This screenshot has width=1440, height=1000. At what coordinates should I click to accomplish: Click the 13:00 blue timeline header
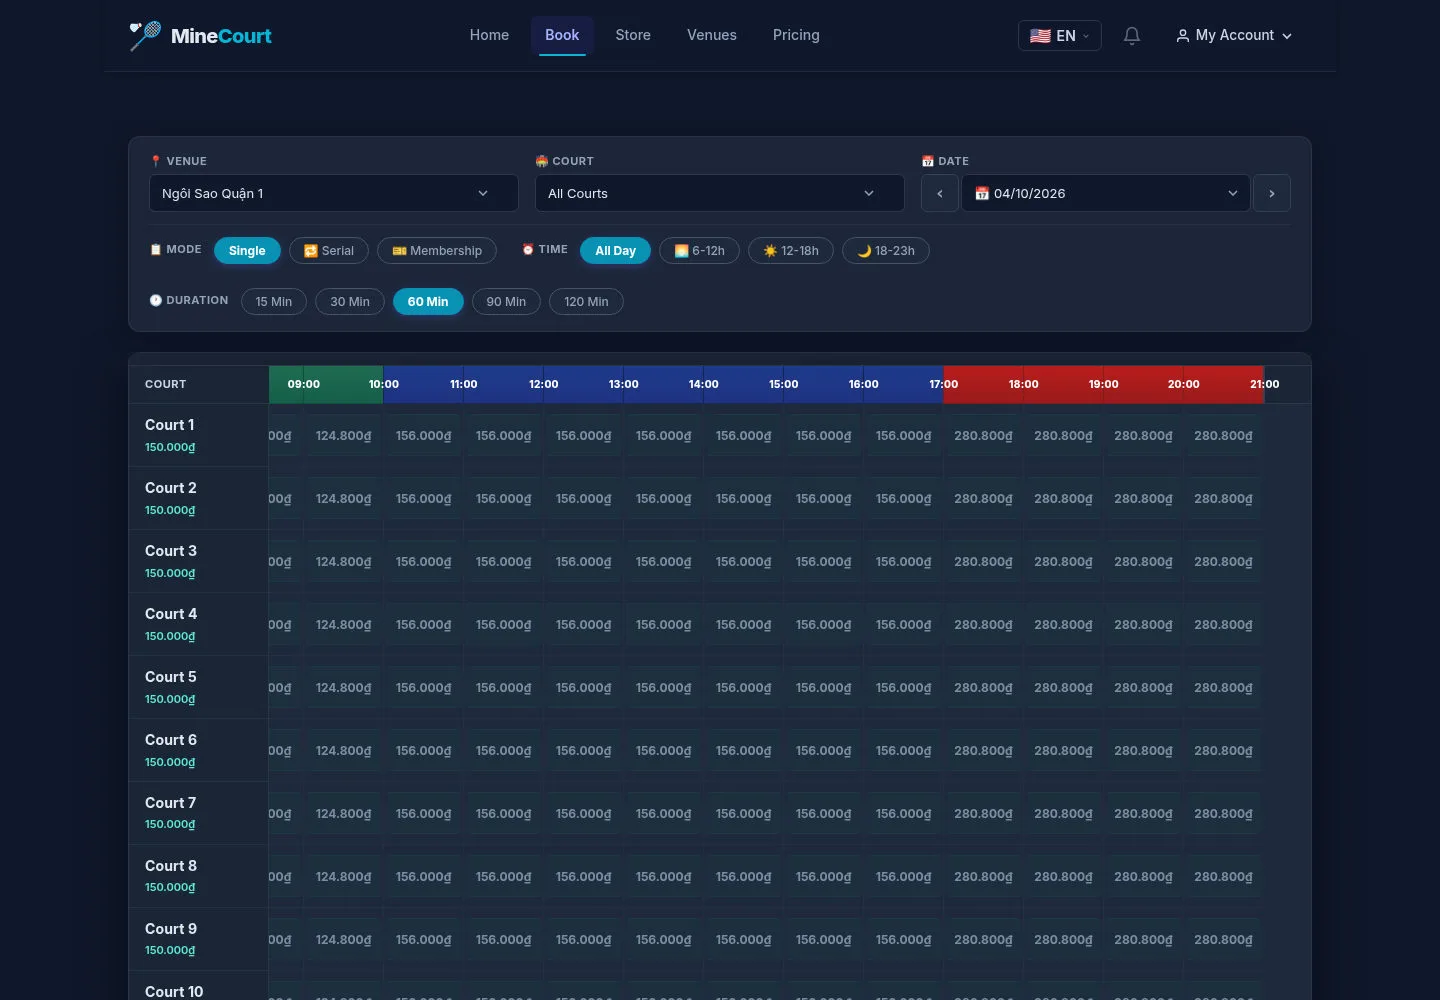tap(623, 384)
